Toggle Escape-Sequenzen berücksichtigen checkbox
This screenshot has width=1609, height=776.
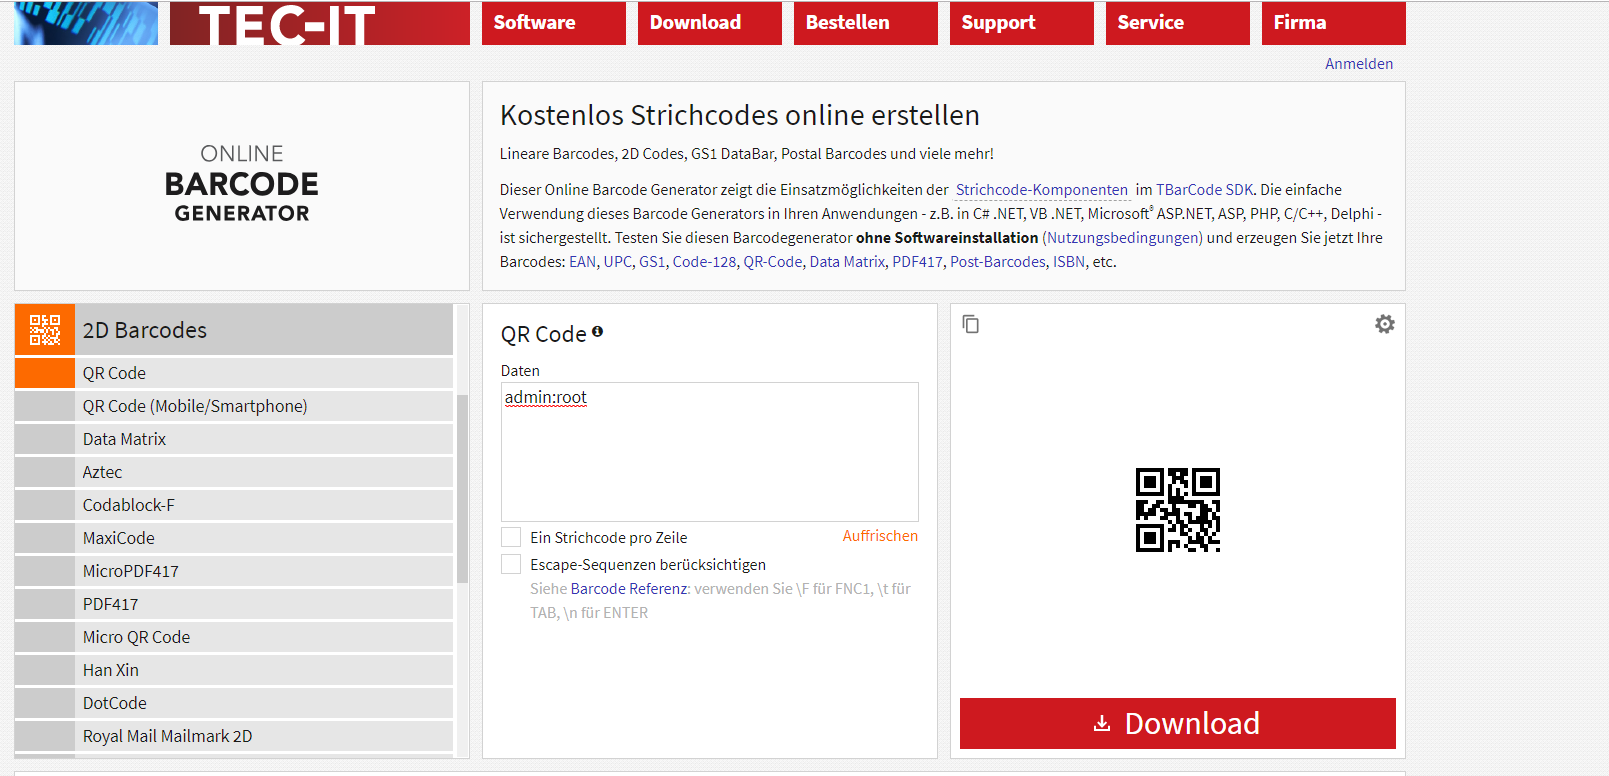pyautogui.click(x=511, y=564)
